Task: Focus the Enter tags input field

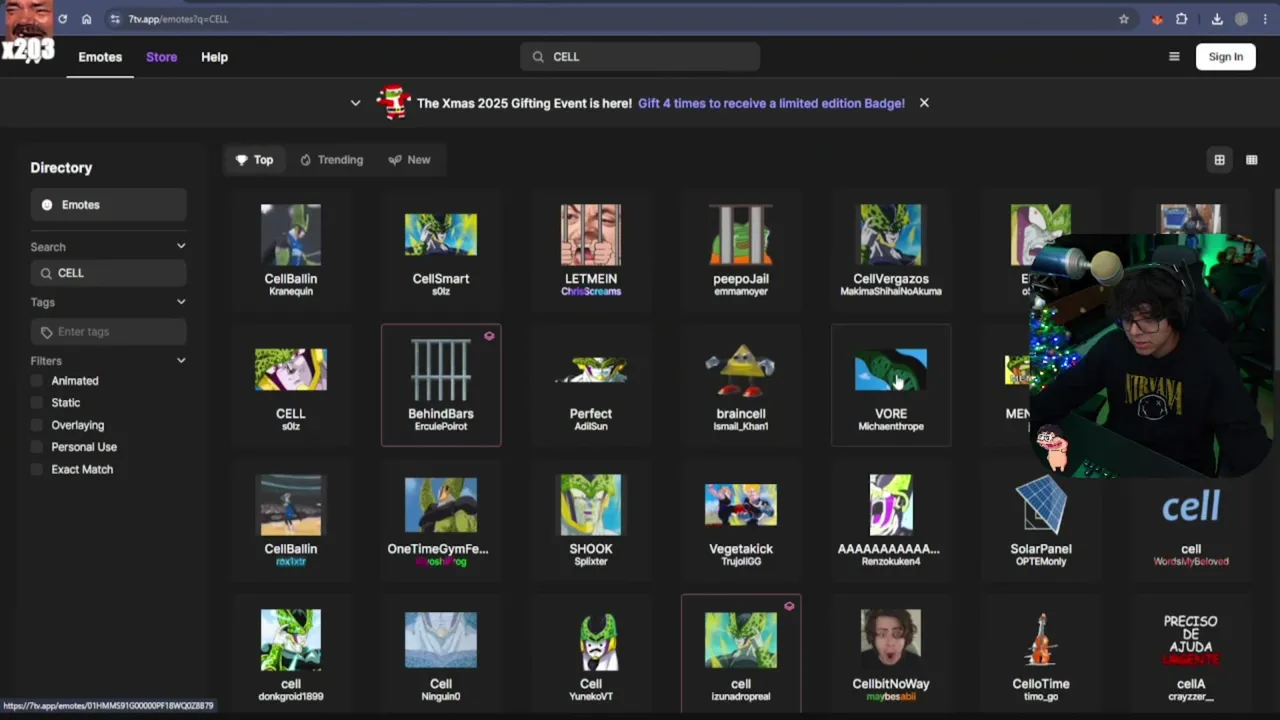Action: (108, 332)
